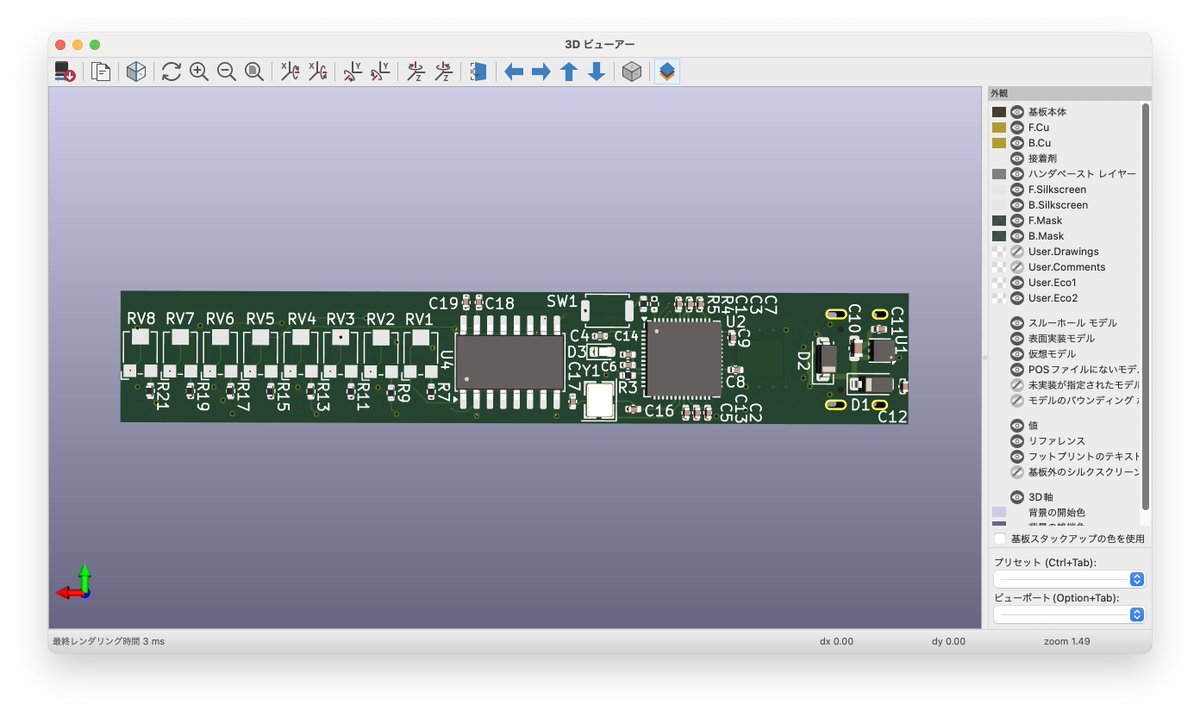Open the F.Mask color swatch
Screen dimensions: 1200x717
[x=999, y=220]
